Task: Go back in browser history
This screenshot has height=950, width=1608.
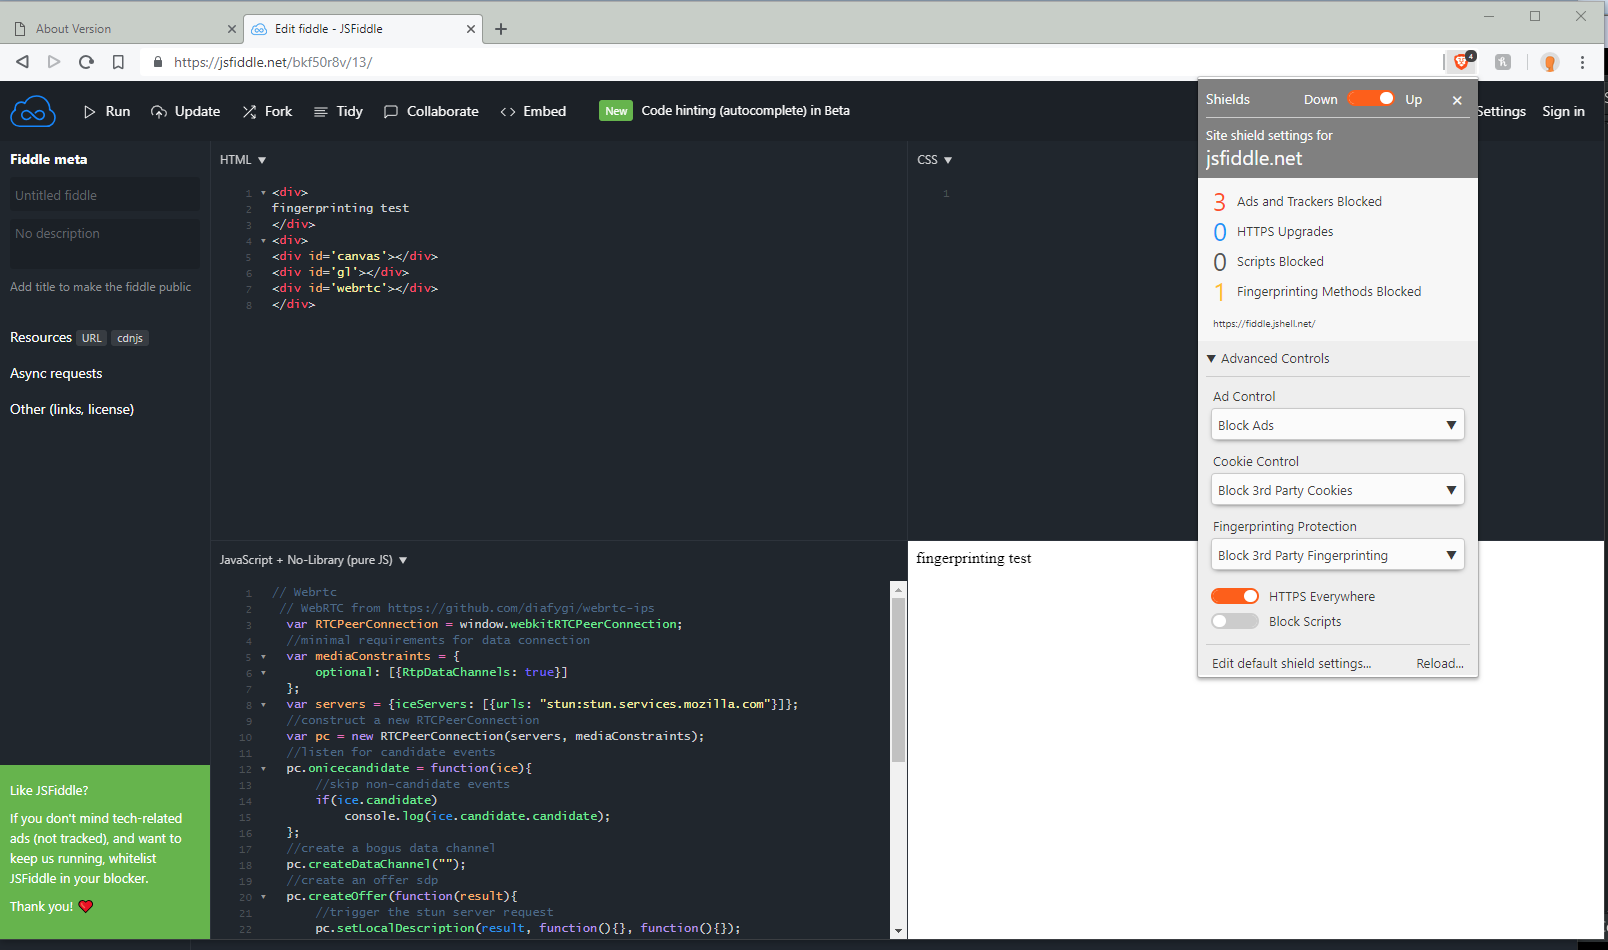Action: [x=22, y=62]
